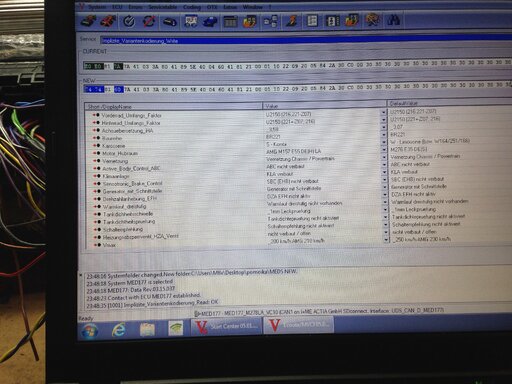
Task: Click the table grid toolbar icon
Action: coord(230,22)
